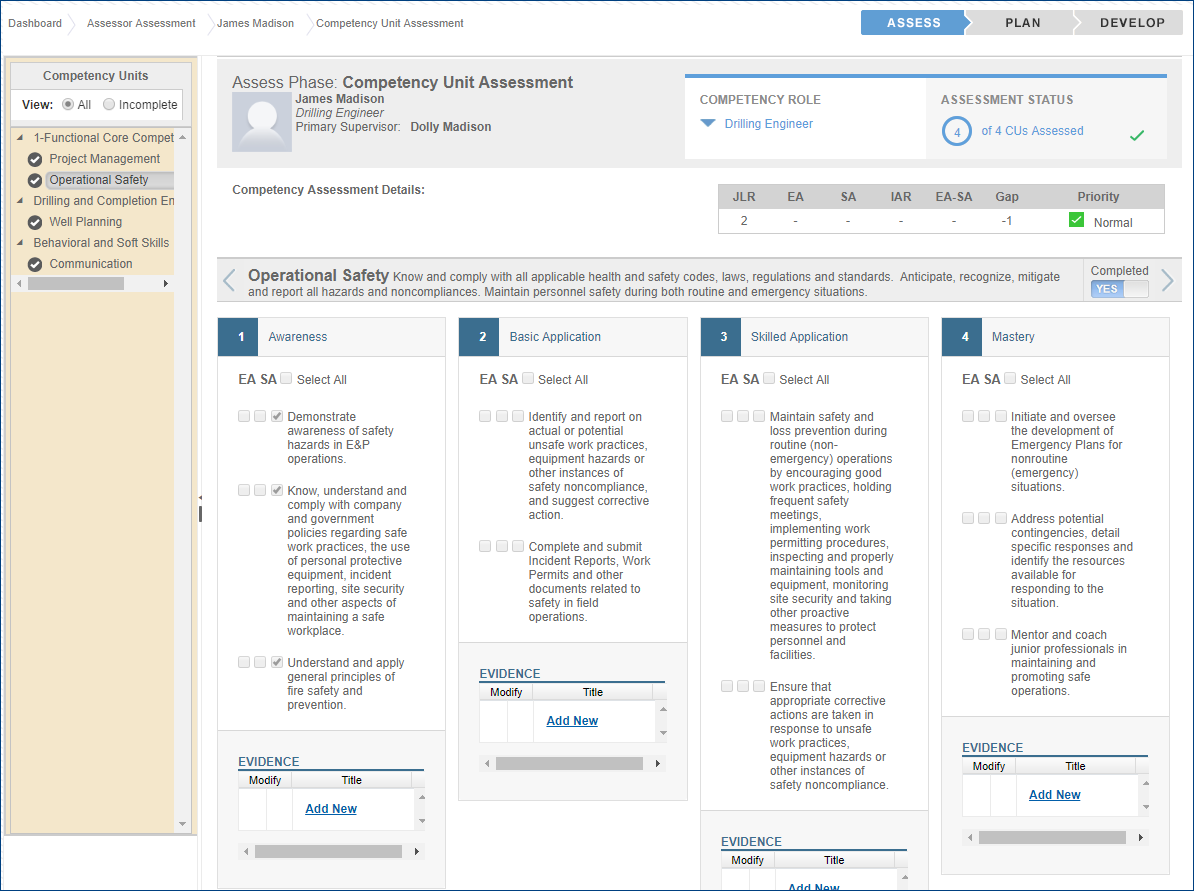
Task: Click the level 2 Basic Application badge
Action: (x=479, y=337)
